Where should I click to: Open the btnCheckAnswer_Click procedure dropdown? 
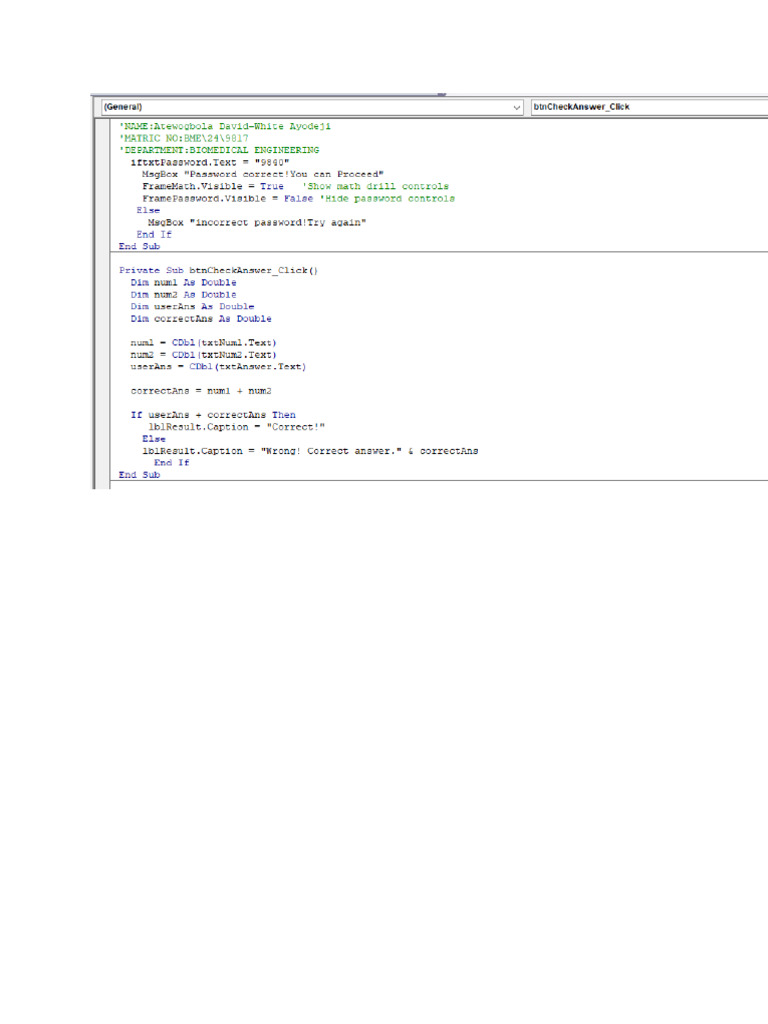(649, 107)
